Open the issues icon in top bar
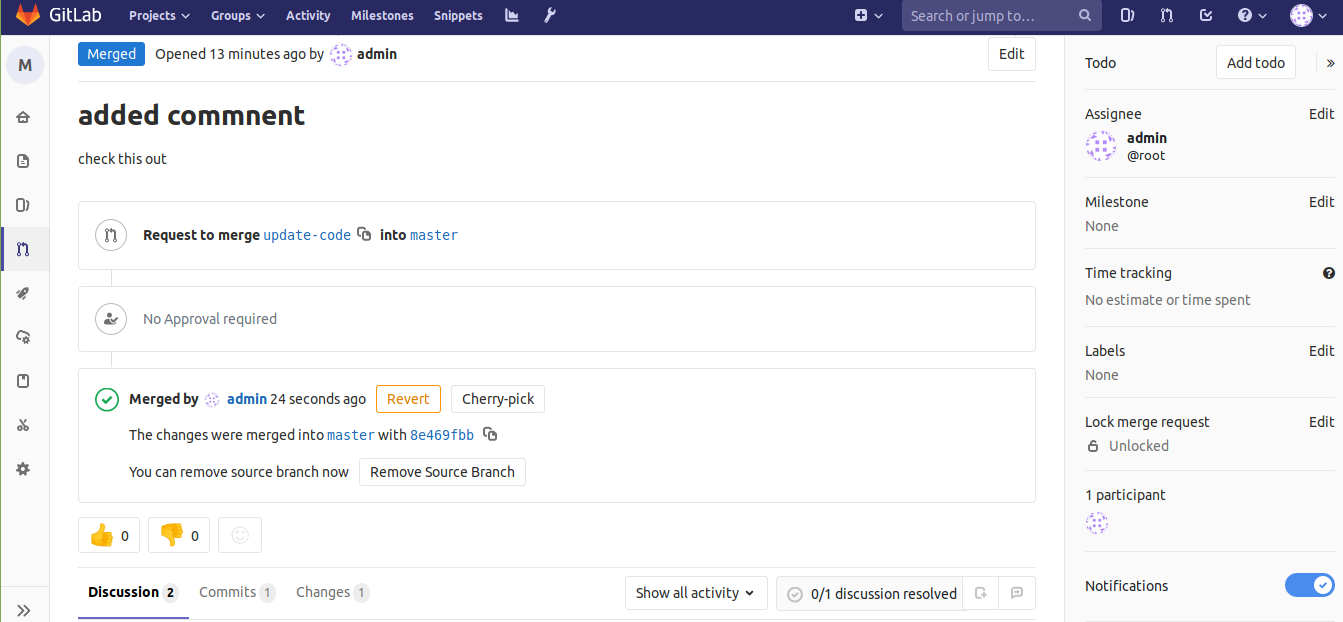This screenshot has width=1343, height=622. 1127,15
